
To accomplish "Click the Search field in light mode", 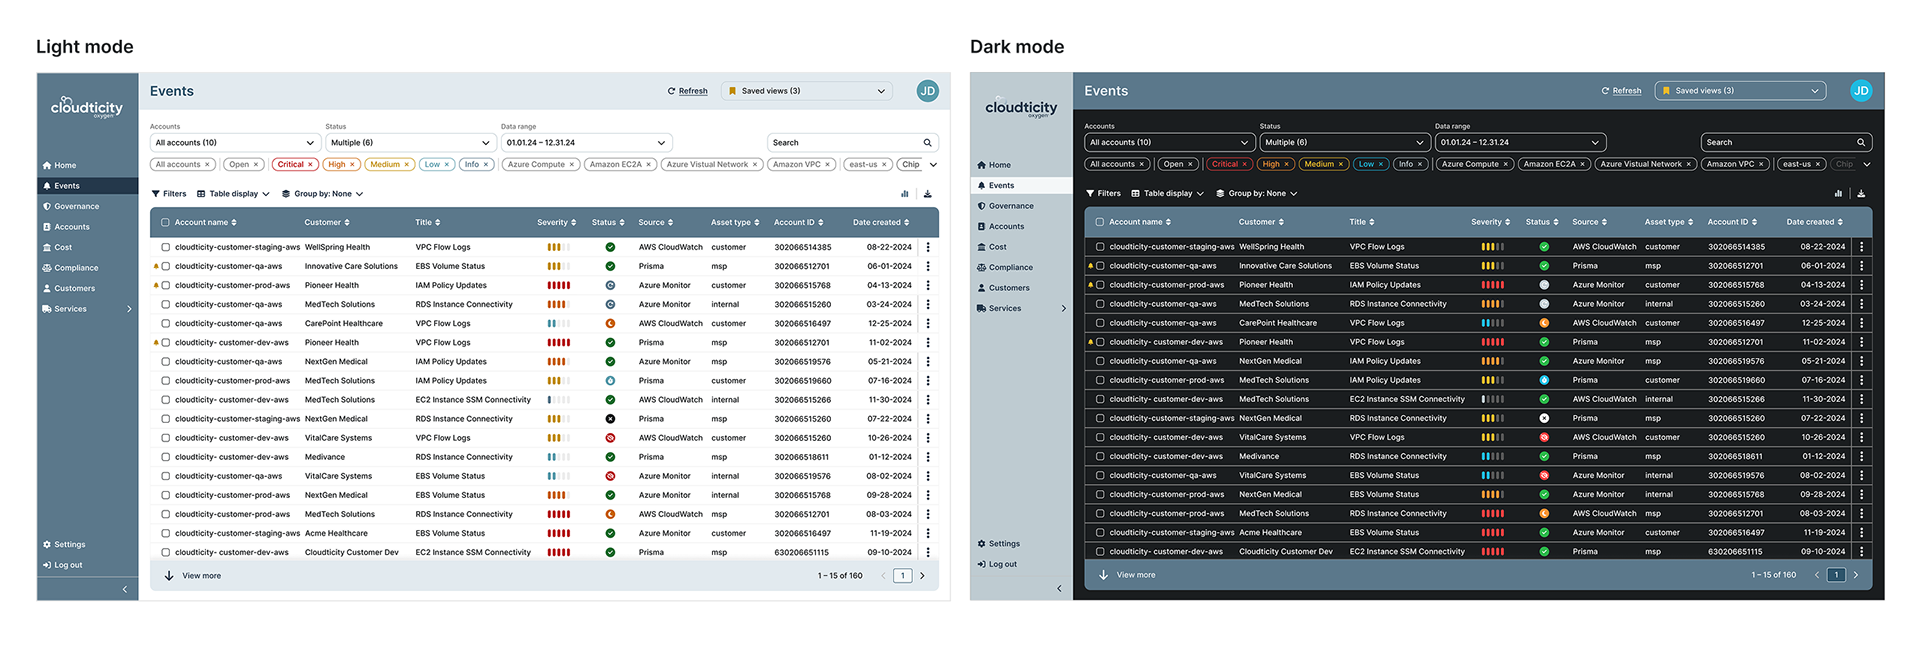I will [x=853, y=143].
